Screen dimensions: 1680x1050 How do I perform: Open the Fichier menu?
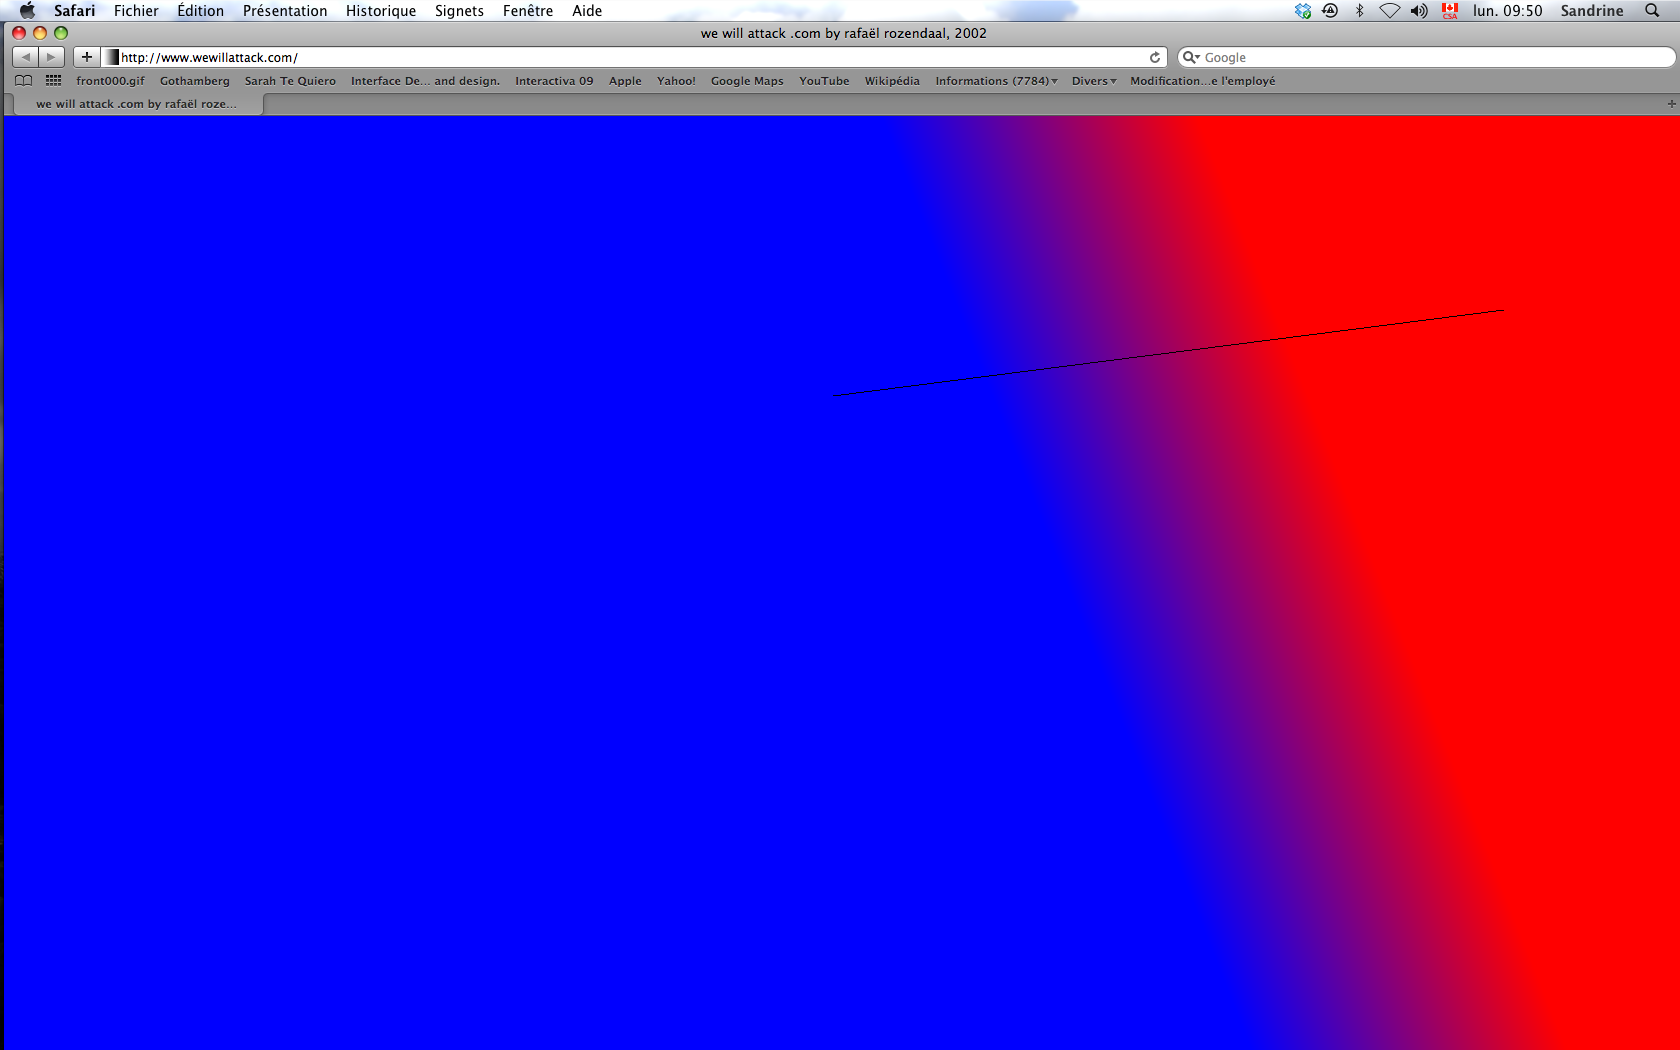pos(136,11)
